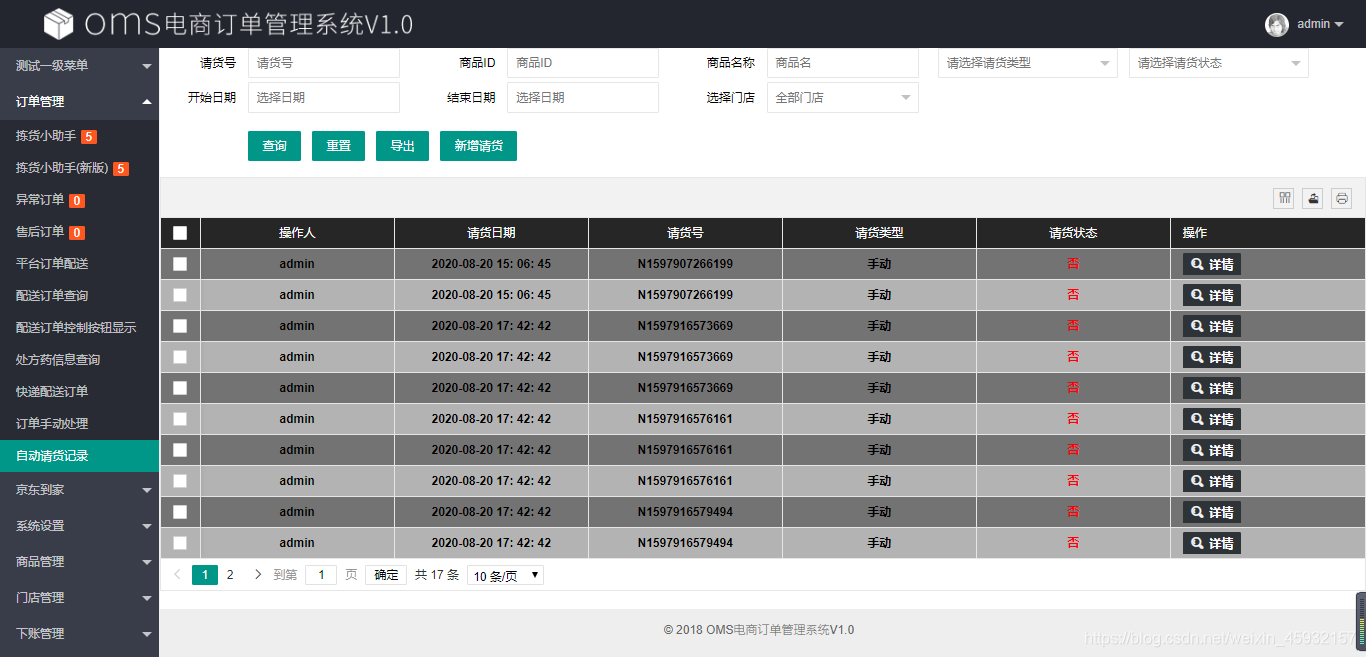The height and width of the screenshot is (657, 1366).
Task: Expand the 京东到家 sidebar menu
Action: tap(79, 490)
